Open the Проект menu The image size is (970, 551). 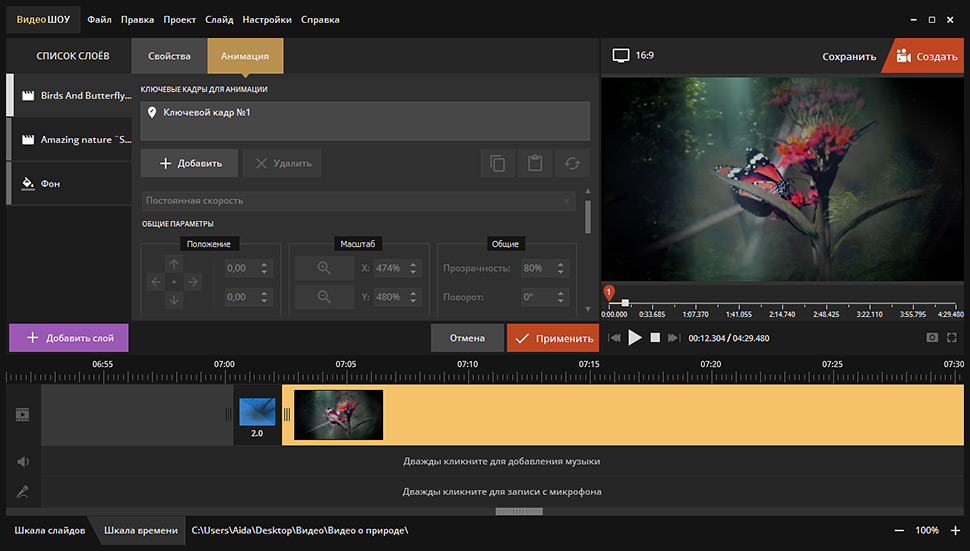(x=179, y=20)
